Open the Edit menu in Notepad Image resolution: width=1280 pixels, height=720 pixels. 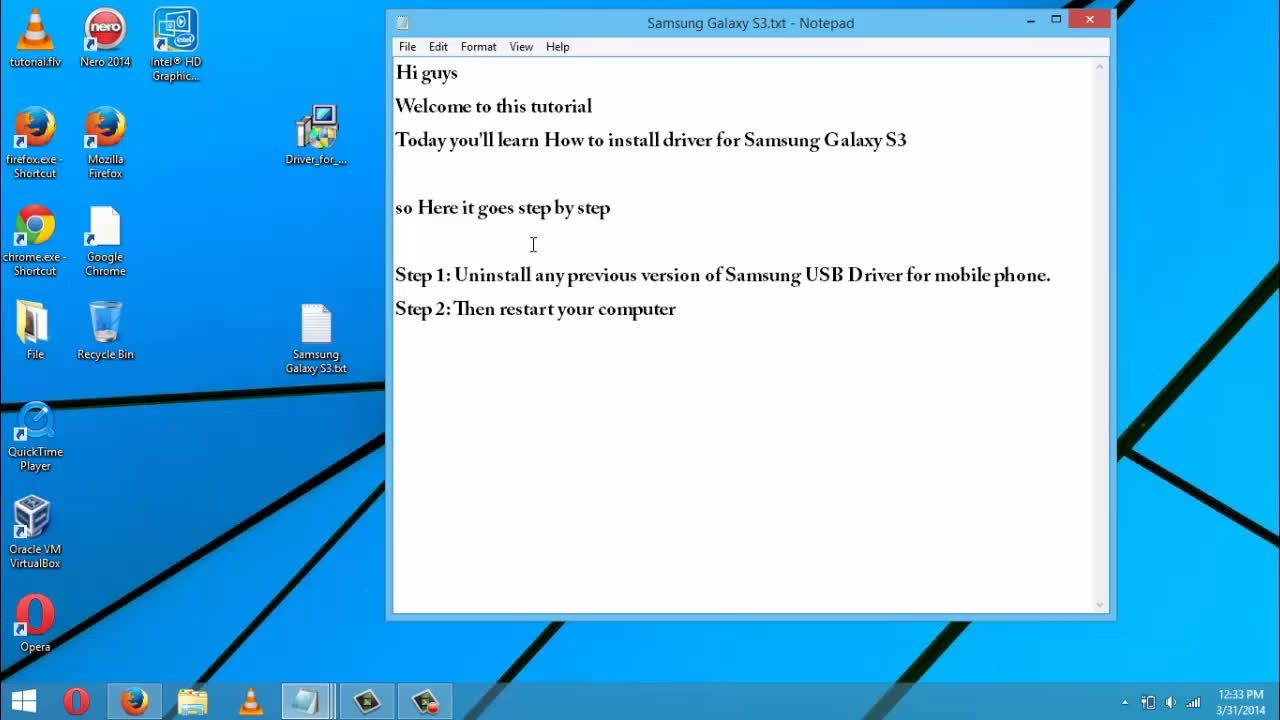(438, 47)
